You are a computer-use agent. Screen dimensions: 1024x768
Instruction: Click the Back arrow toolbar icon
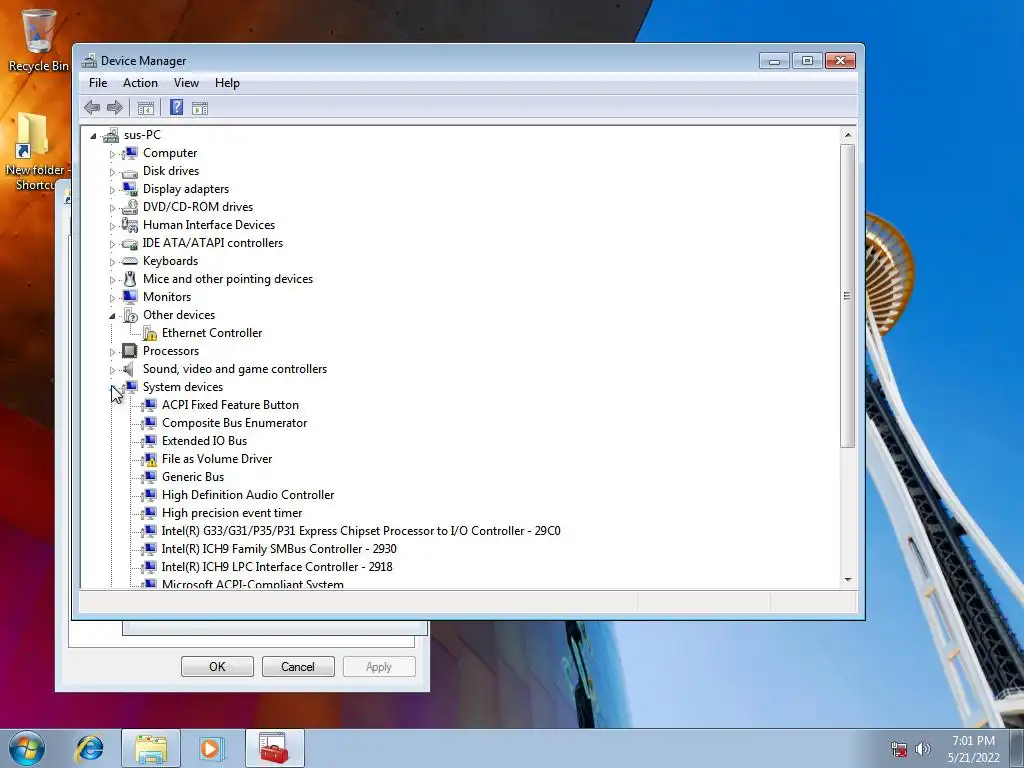coord(92,108)
